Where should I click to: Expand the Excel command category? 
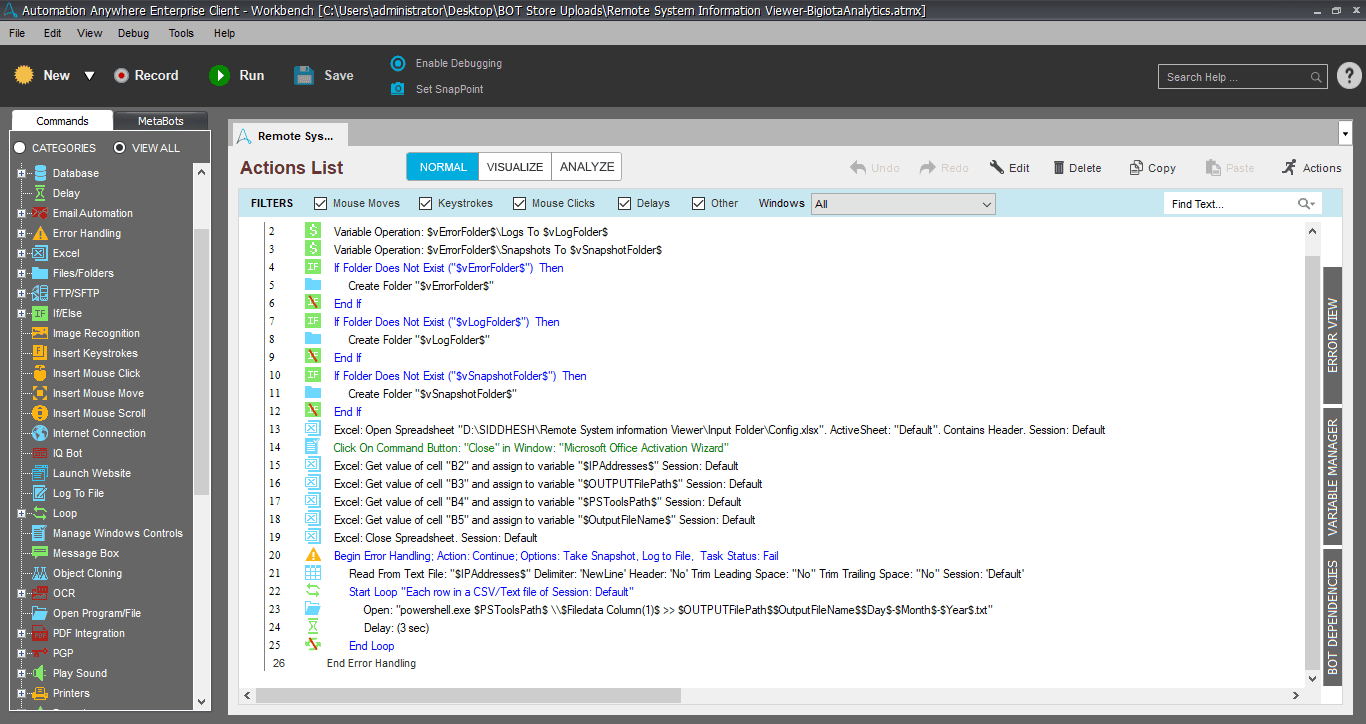(21, 253)
